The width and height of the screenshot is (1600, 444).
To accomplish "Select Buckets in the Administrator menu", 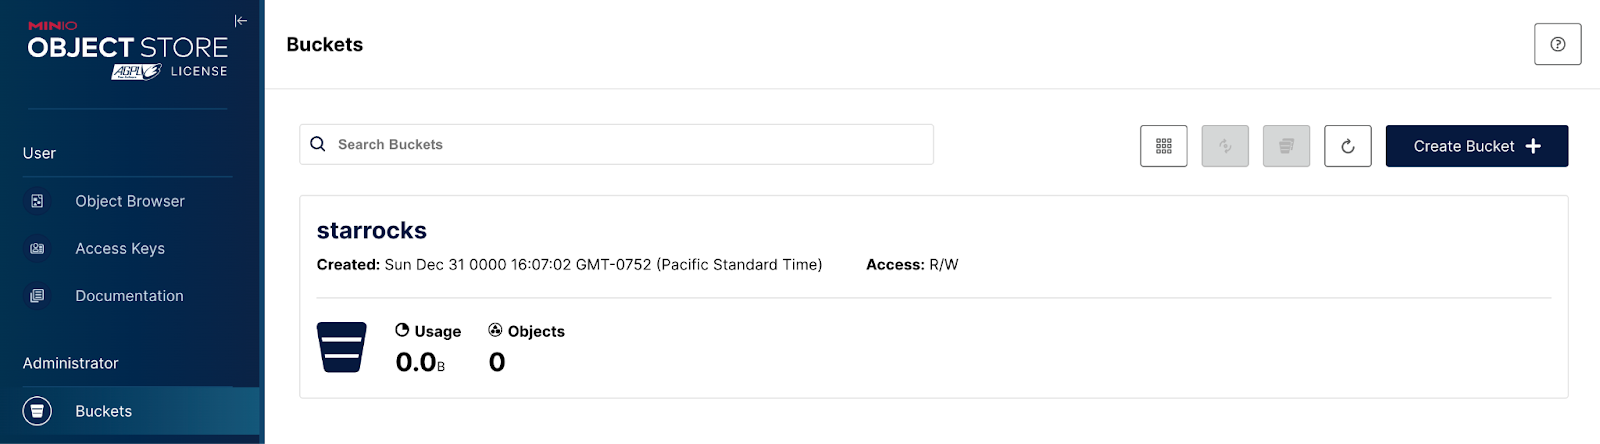I will coord(104,411).
